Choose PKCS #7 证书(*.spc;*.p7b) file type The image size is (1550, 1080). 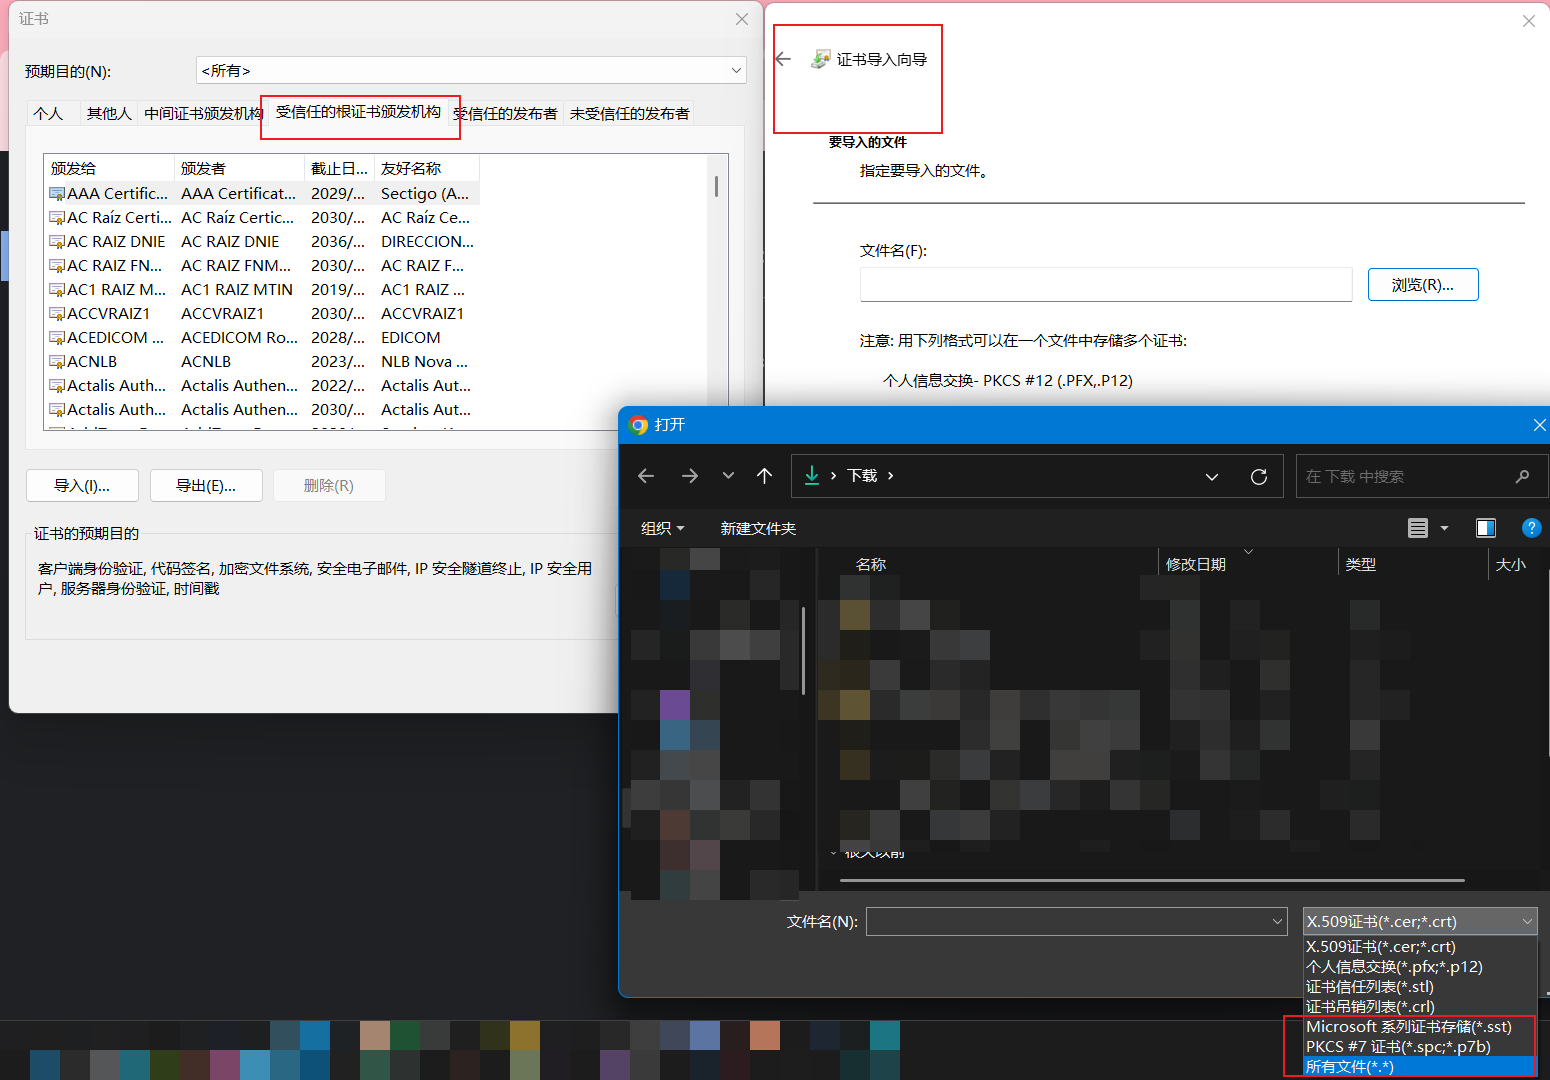click(1420, 1047)
